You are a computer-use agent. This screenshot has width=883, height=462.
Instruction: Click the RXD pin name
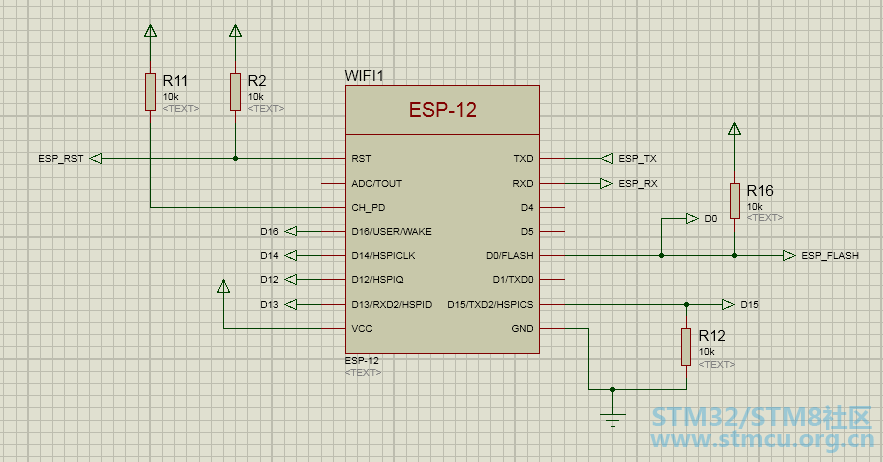tap(523, 183)
